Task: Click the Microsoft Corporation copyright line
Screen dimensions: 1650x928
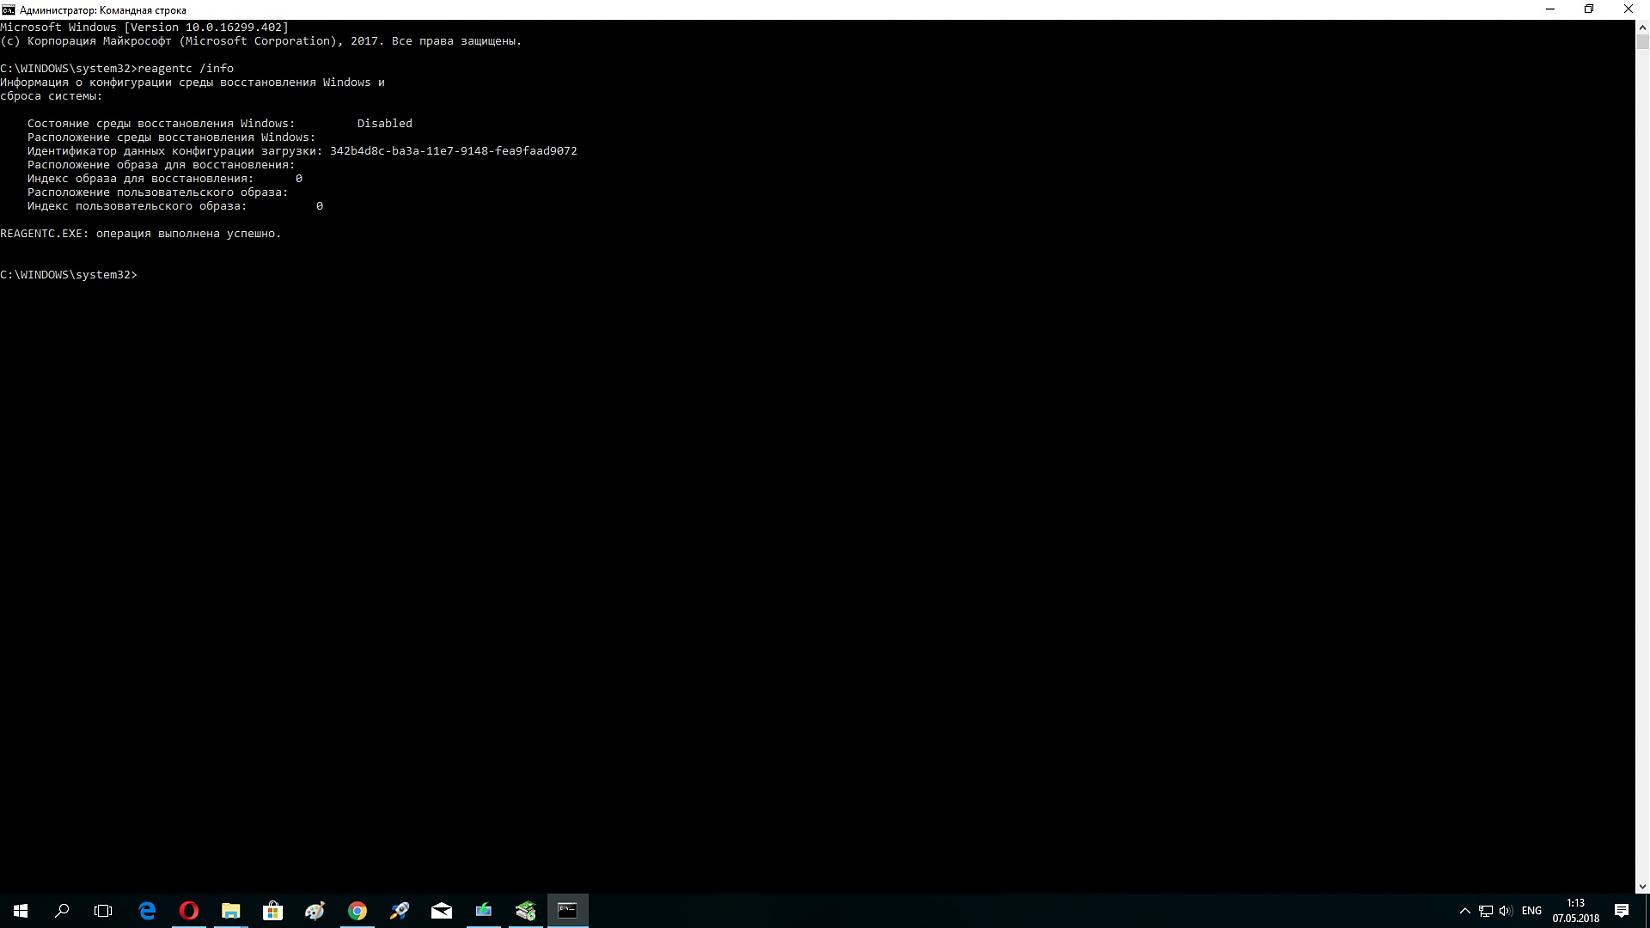Action: 261,42
